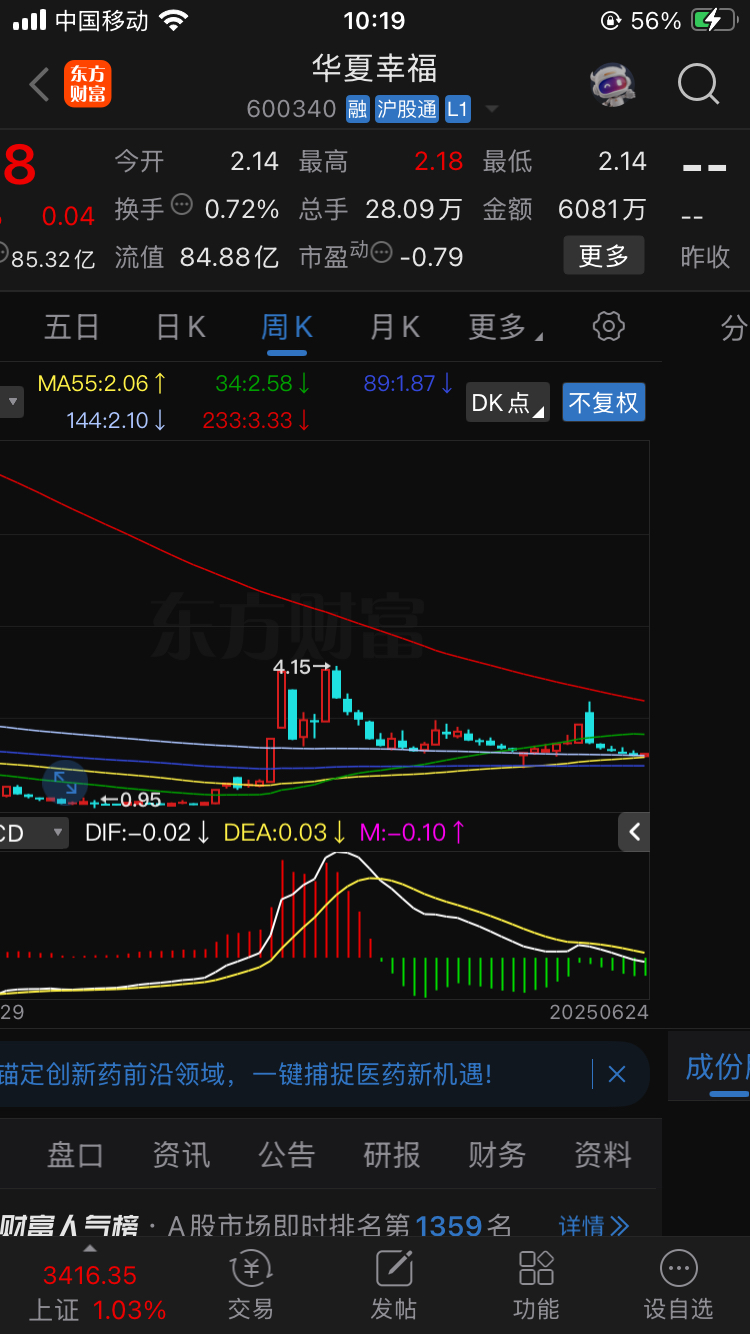Viewport: 750px width, 1334px height.
Task: Tap the DEA:0.03 MACD value
Action: point(285,832)
